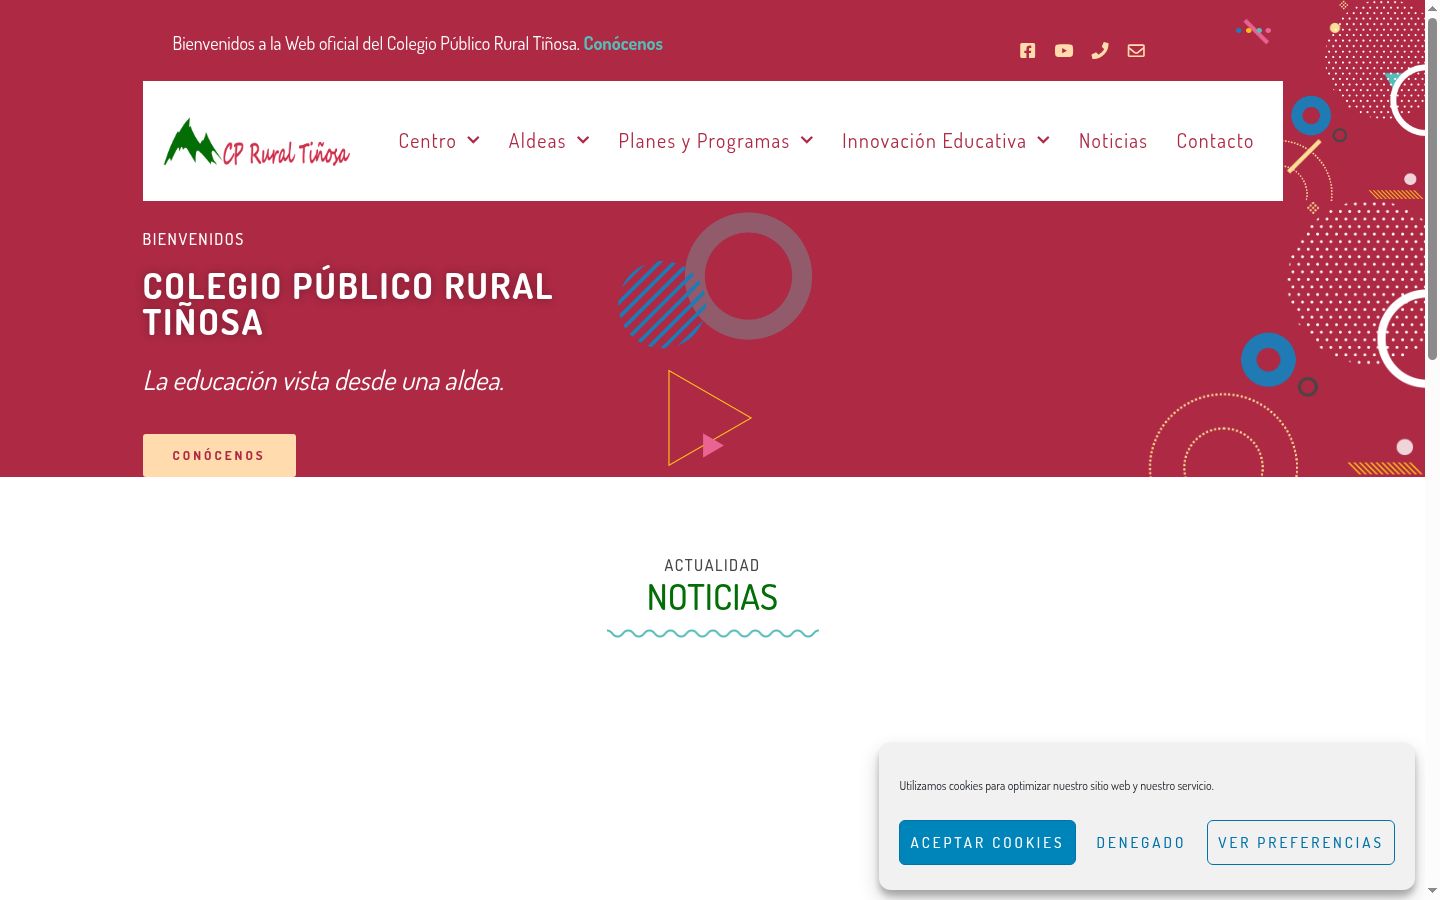Click the scrollbar down arrow

pos(1432,890)
